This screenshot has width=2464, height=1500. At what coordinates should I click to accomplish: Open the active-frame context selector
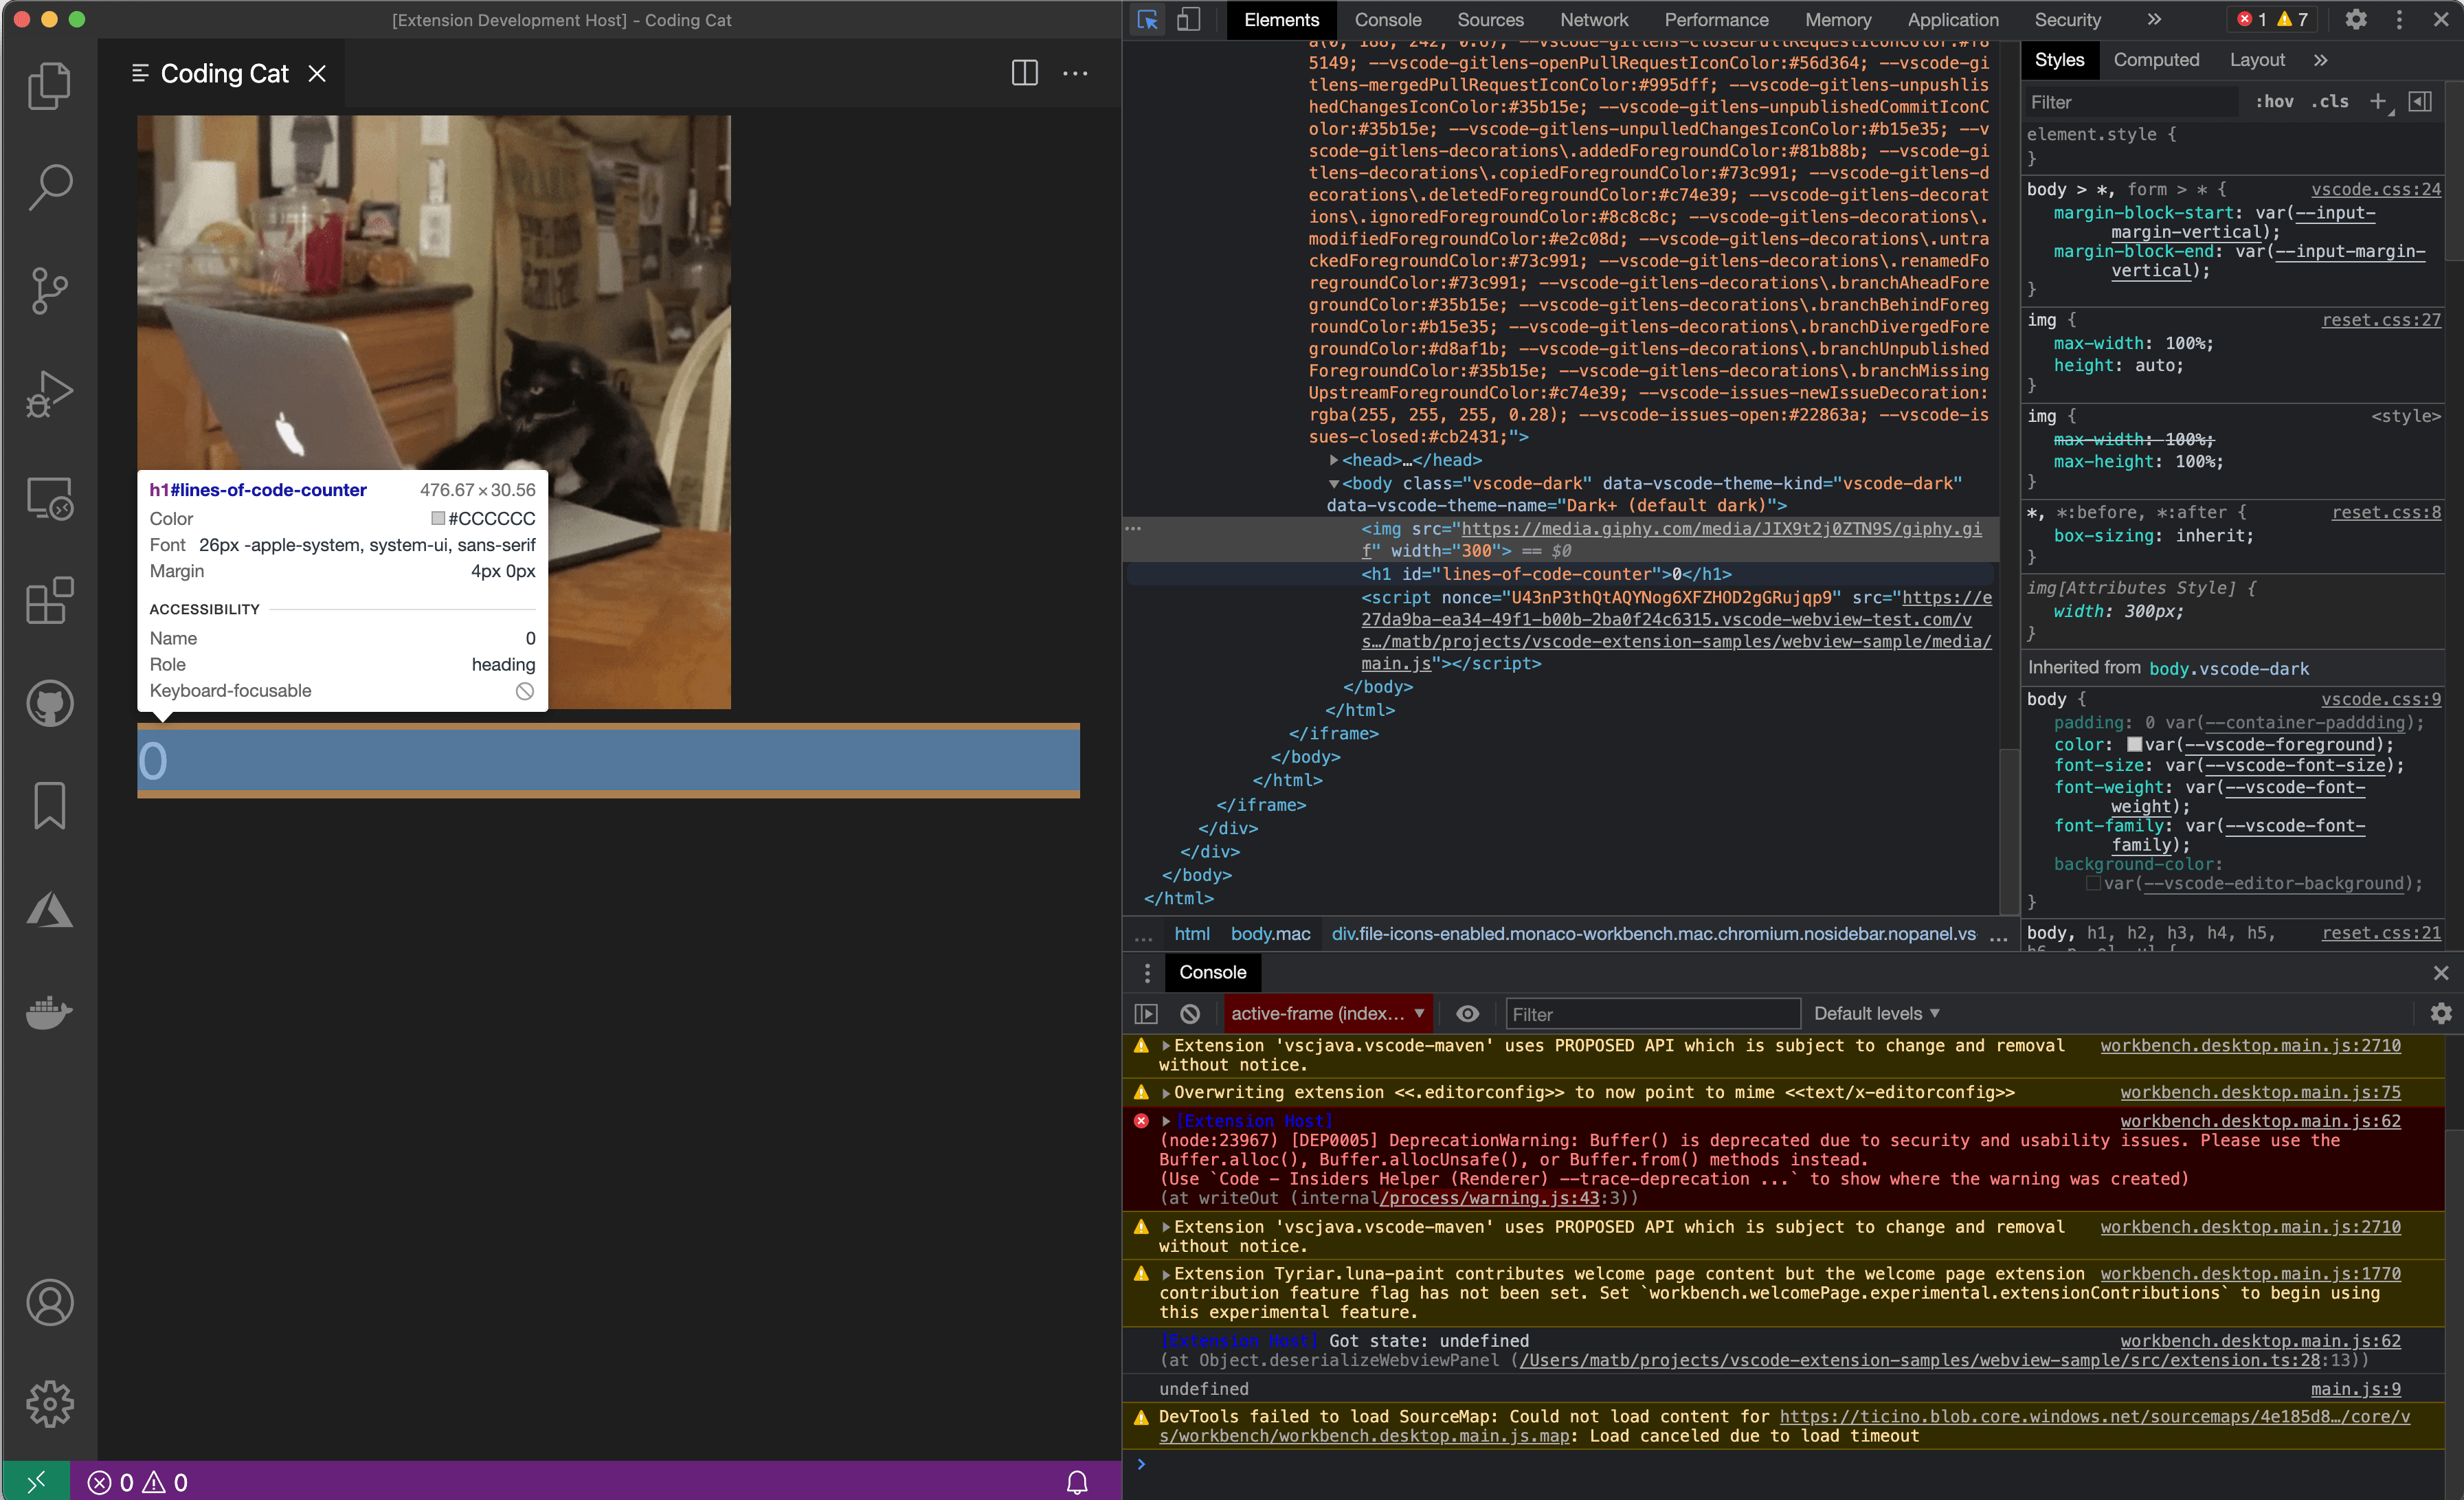click(x=1328, y=1013)
